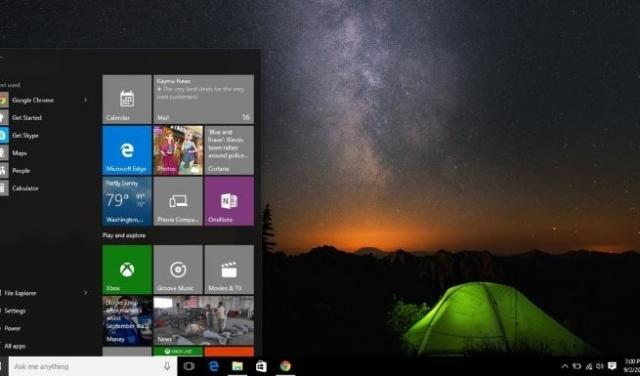The image size is (640, 376).
Task: Open the Movies & TV tile
Action: click(229, 269)
